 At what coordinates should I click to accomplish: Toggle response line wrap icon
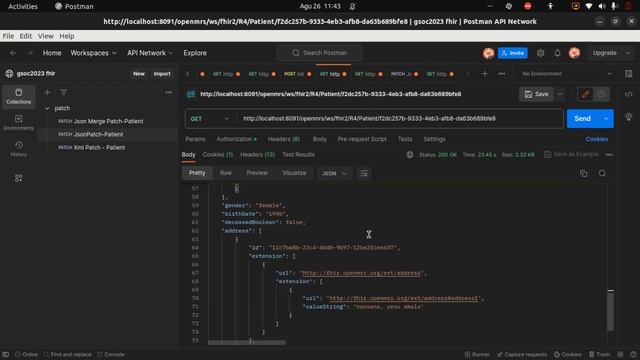coord(364,173)
